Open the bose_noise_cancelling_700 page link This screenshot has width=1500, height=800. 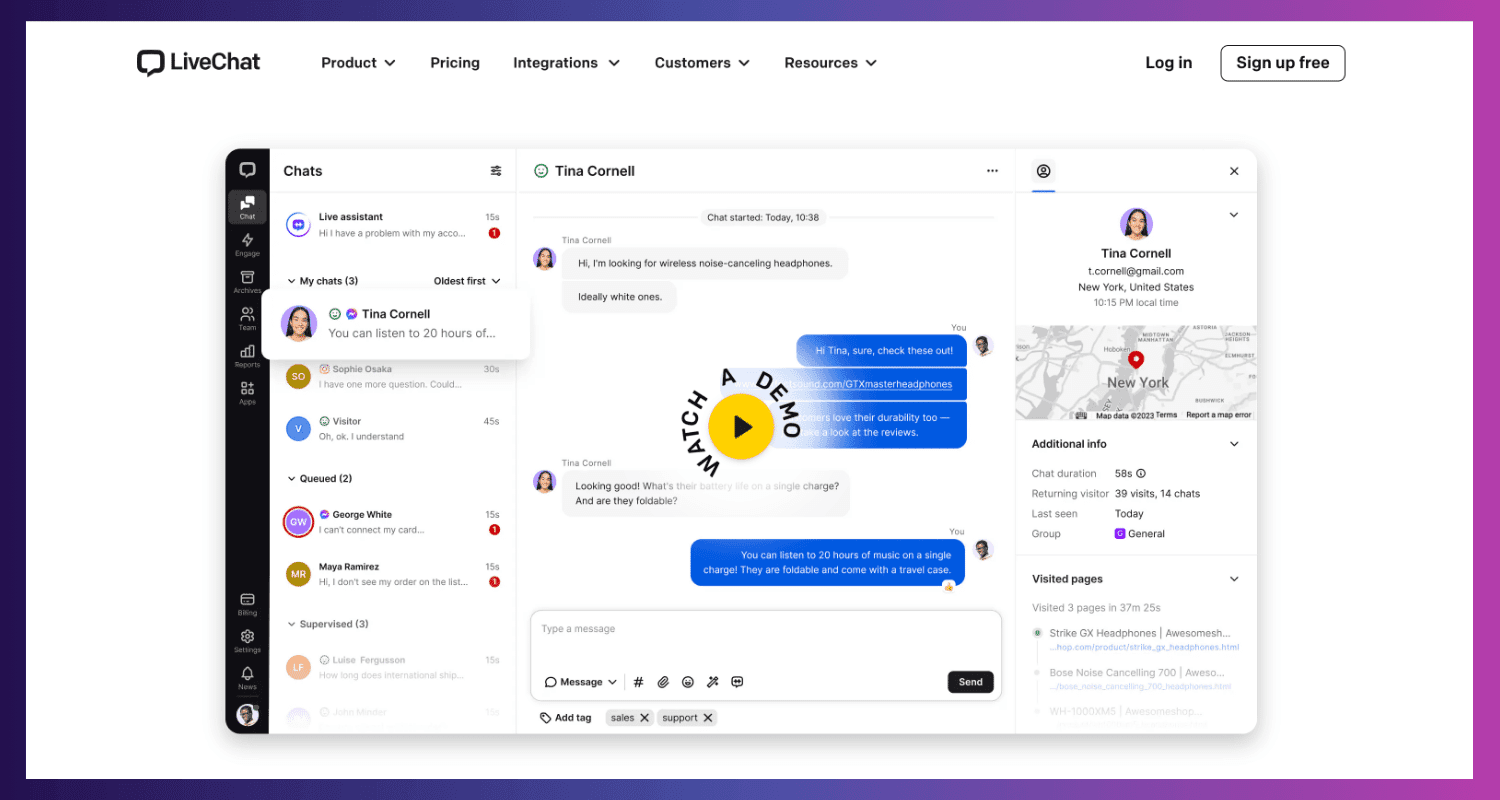pyautogui.click(x=1140, y=687)
